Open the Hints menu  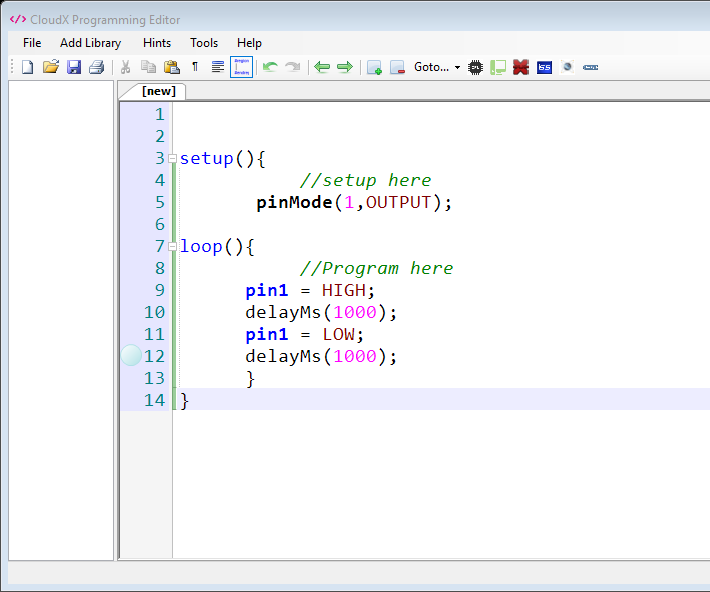tap(157, 43)
